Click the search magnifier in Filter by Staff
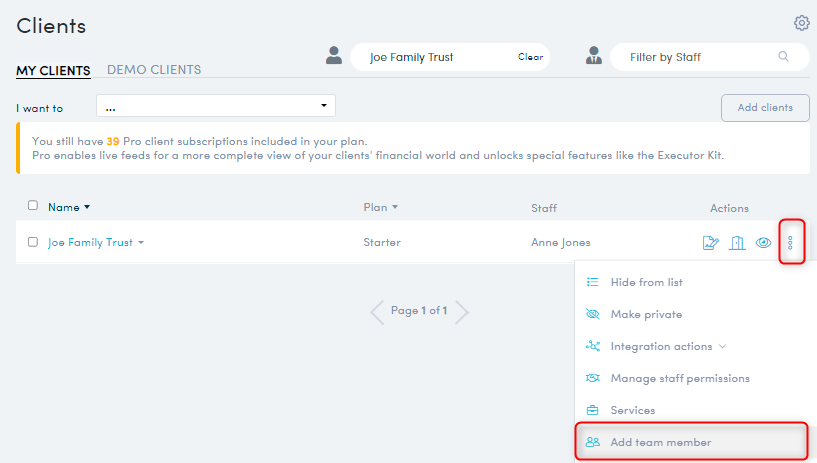The height and width of the screenshot is (463, 817). click(783, 56)
